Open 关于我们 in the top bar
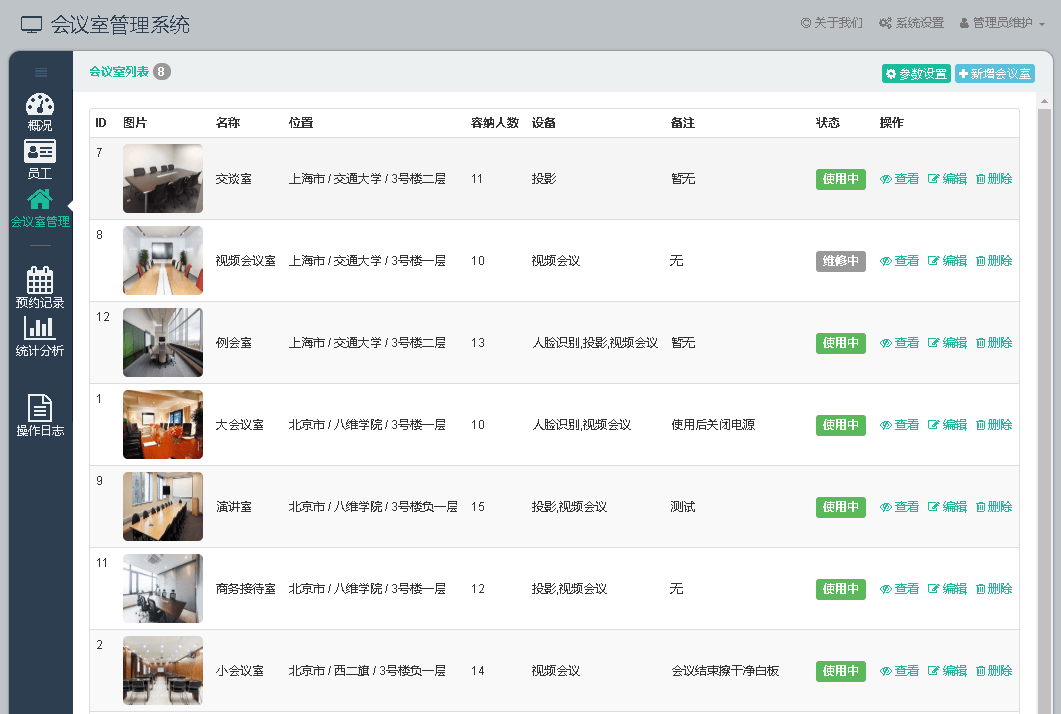Screen dimensions: 1061x714 [x=831, y=23]
